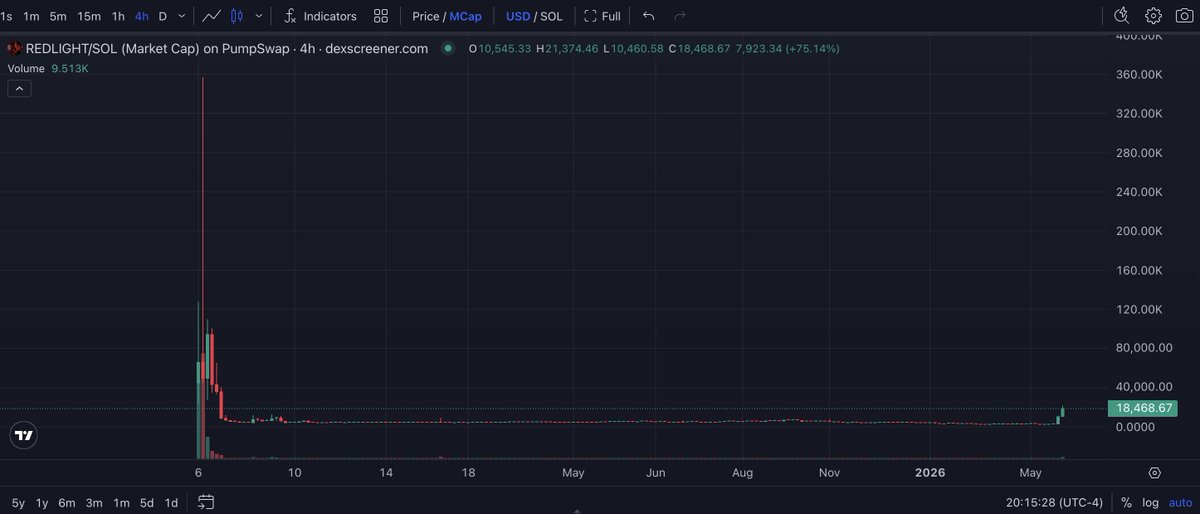Select the 1y date range
1200x514 pixels.
pos(42,503)
